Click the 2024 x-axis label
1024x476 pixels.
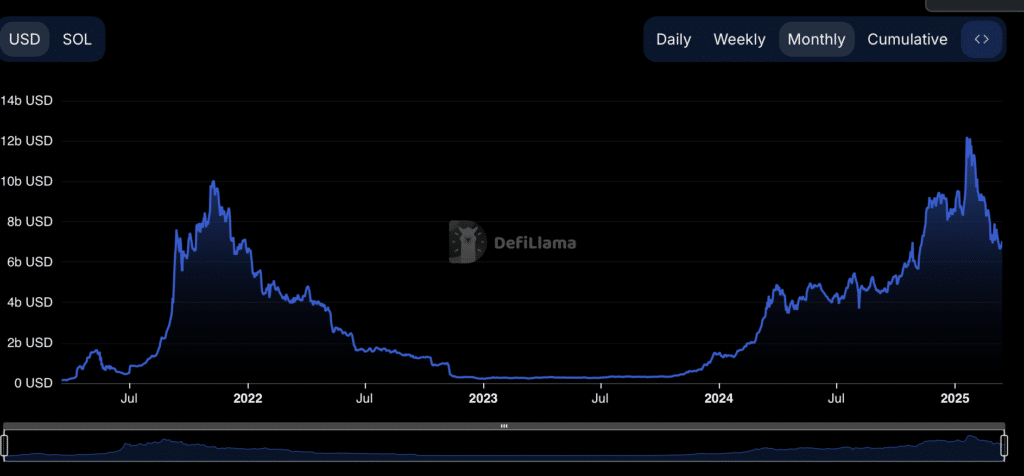[x=719, y=398]
